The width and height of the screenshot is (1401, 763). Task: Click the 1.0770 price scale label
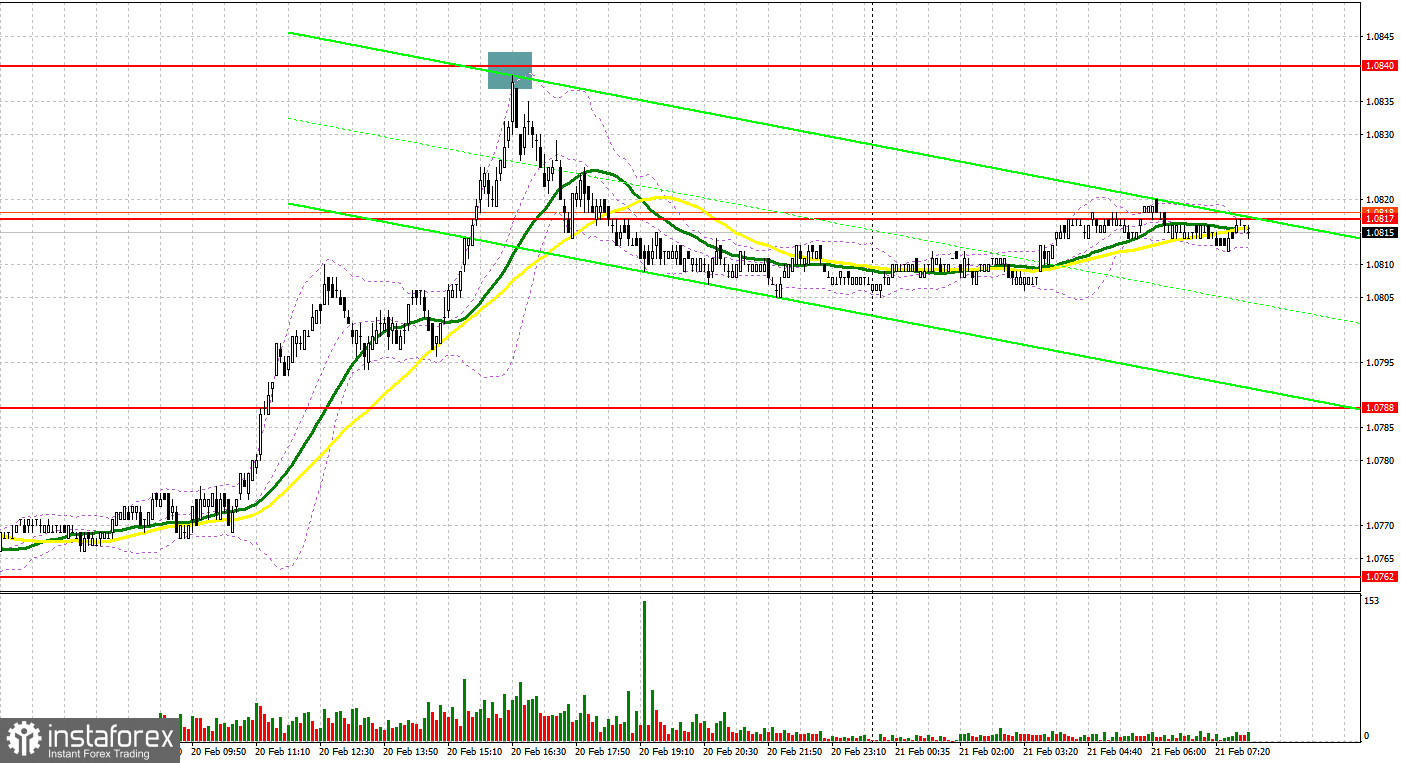(x=1379, y=525)
